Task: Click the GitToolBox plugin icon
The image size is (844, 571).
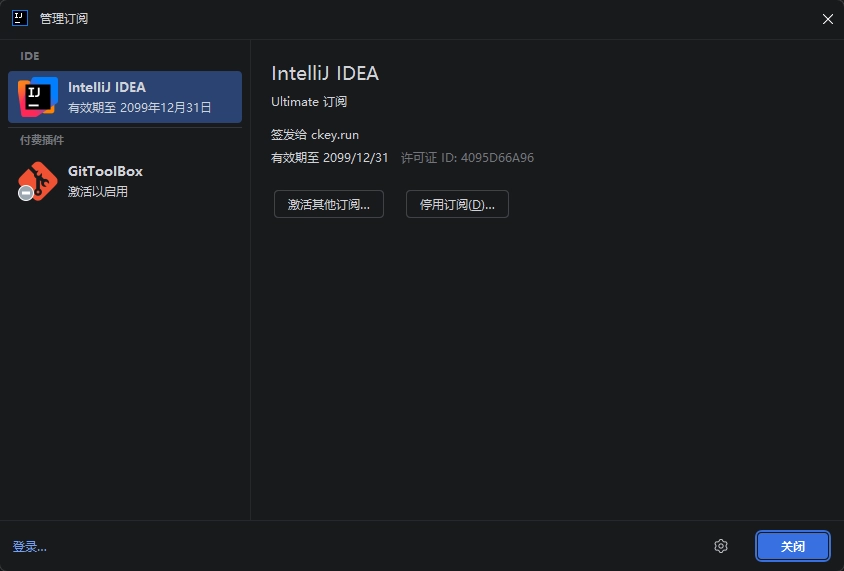Action: [37, 181]
